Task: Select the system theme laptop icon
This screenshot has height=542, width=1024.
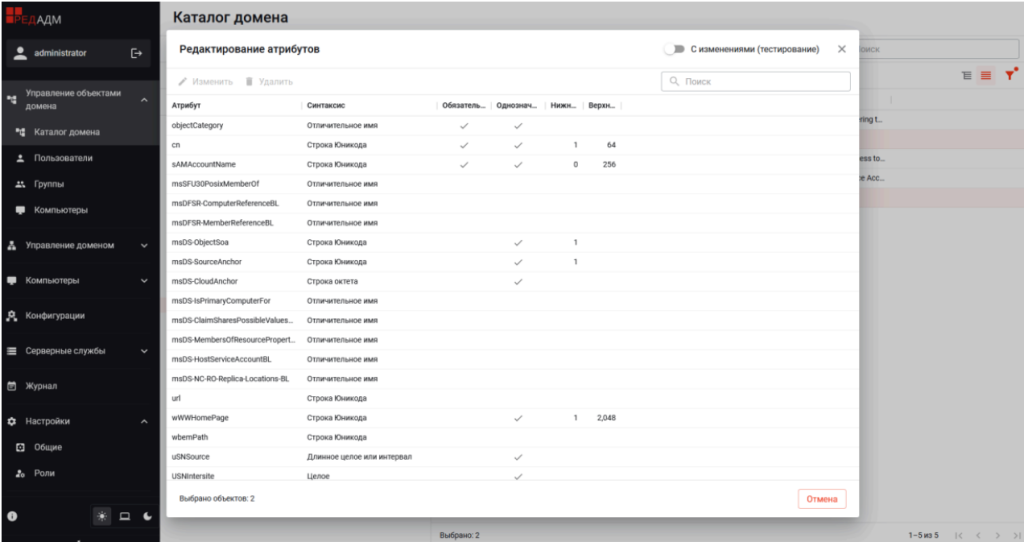Action: [x=125, y=516]
